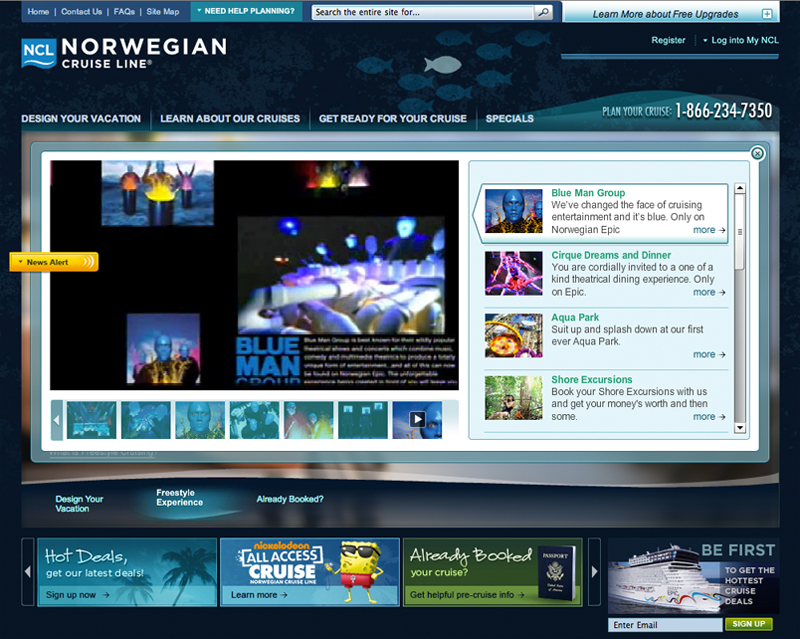Expand the yellow News Alert tab
Image resolution: width=800 pixels, height=639 pixels.
tap(54, 262)
